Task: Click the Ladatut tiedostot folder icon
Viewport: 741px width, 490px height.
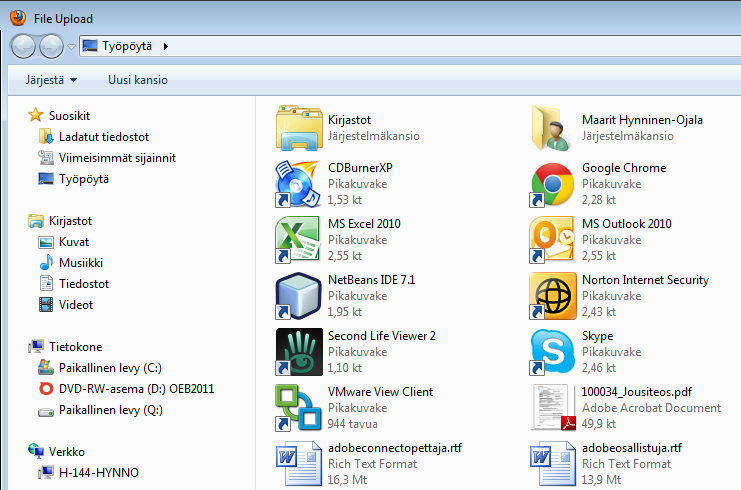Action: [46, 136]
